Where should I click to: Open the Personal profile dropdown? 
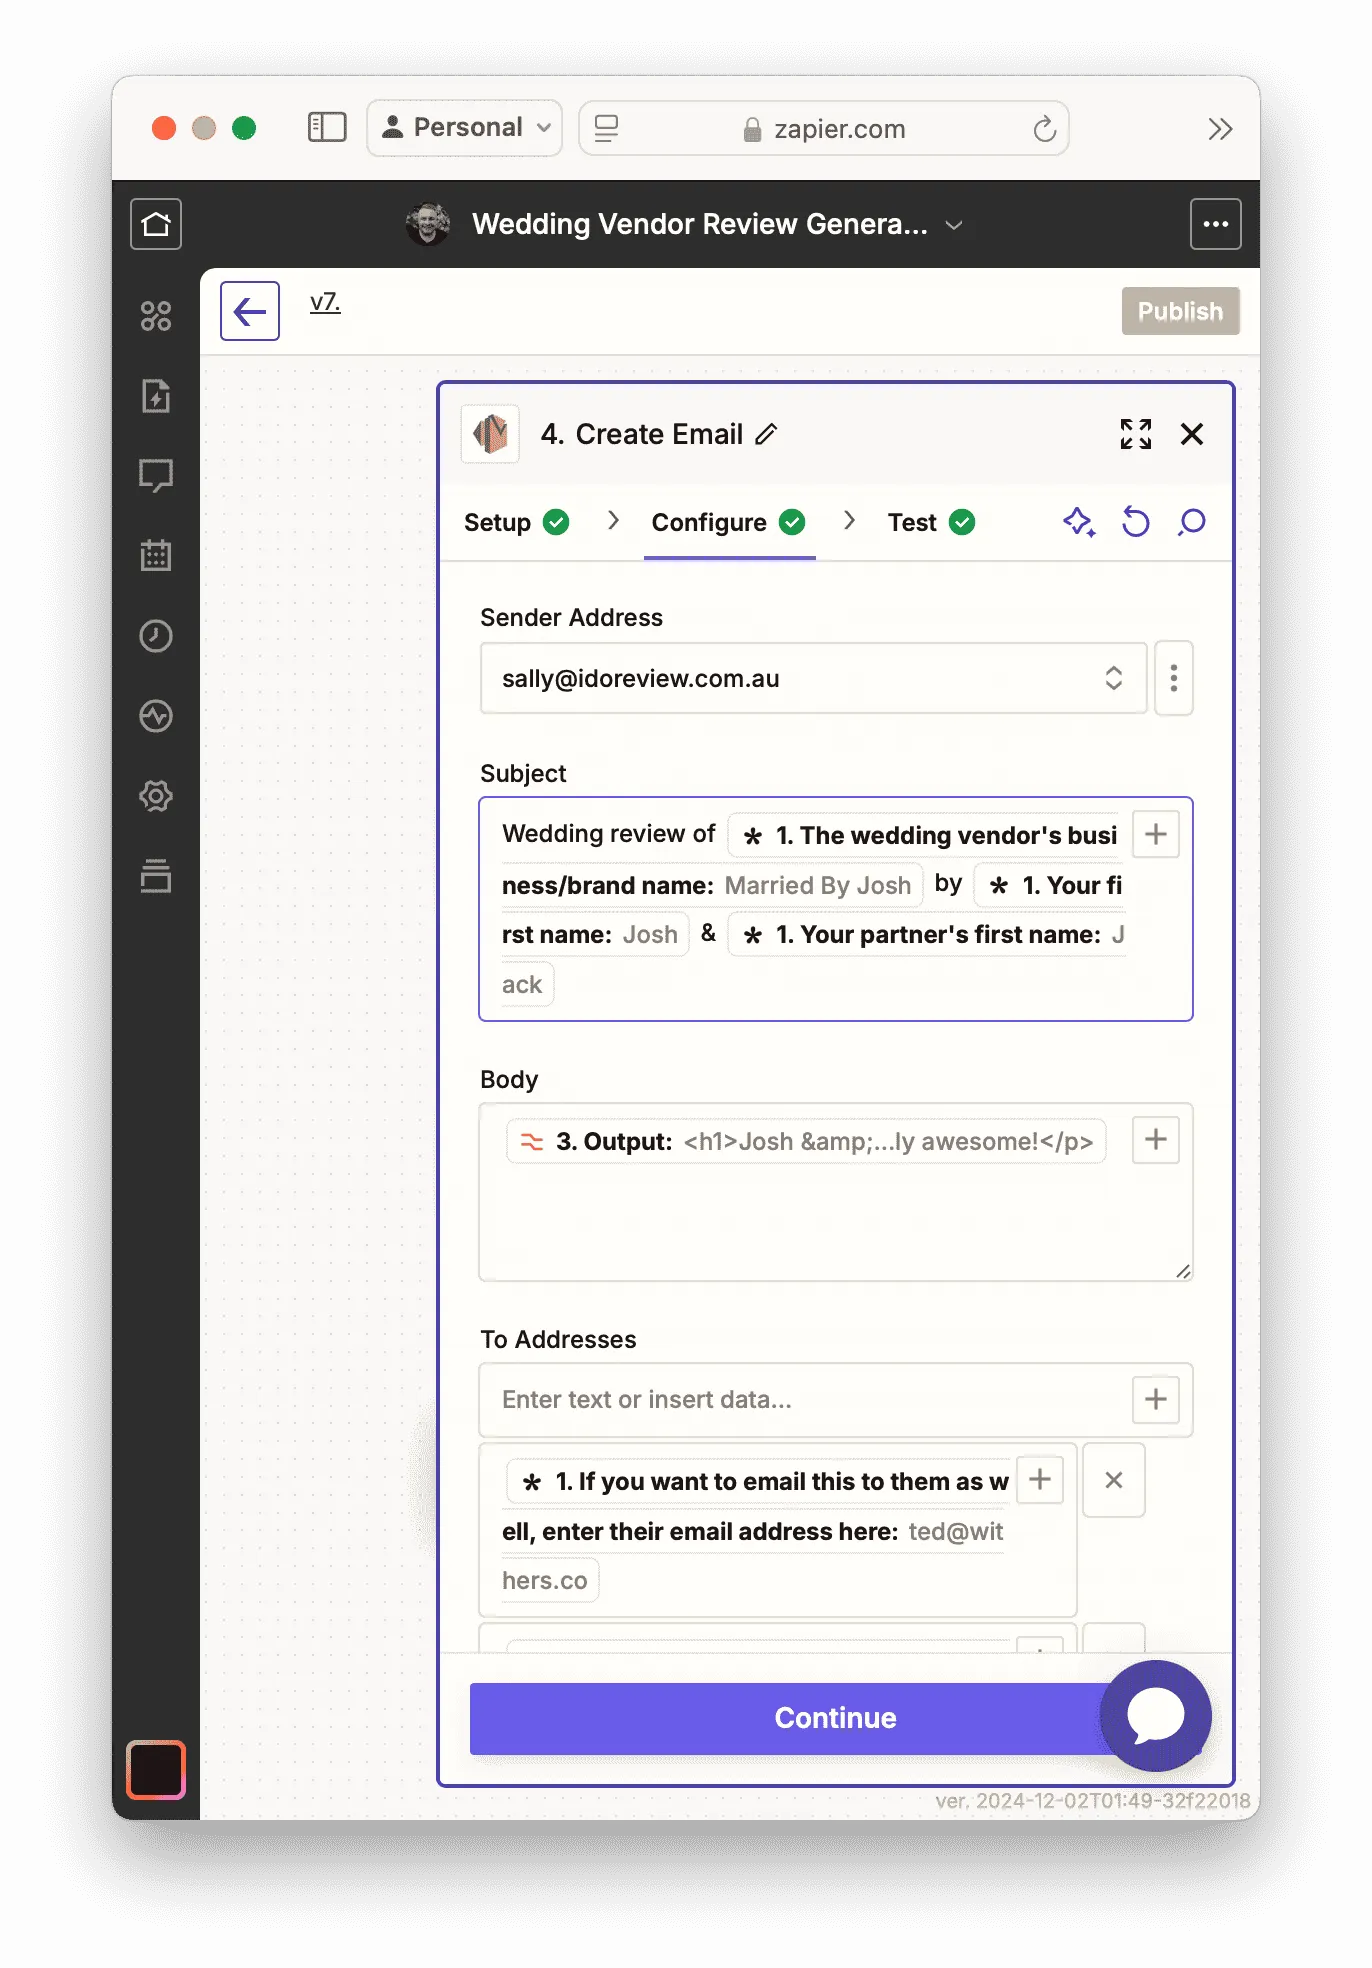pos(465,128)
